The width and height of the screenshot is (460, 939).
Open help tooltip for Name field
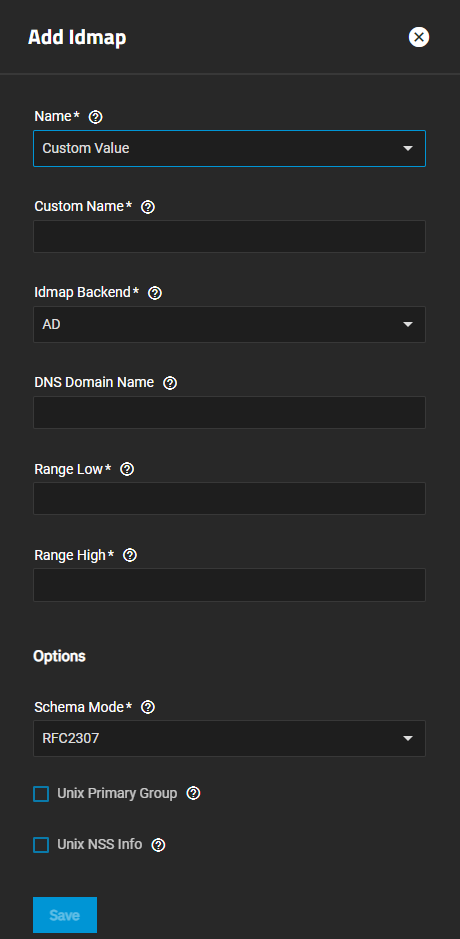(95, 117)
